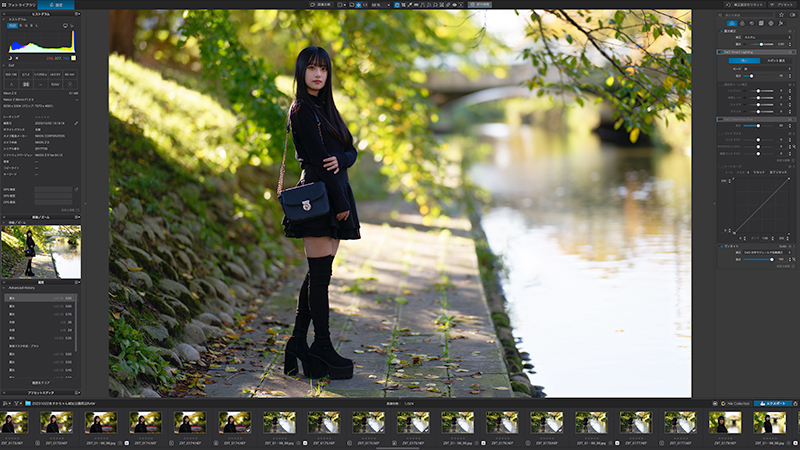Open the compare mode dropdown arrow
This screenshot has width=800, height=450.
click(345, 5)
